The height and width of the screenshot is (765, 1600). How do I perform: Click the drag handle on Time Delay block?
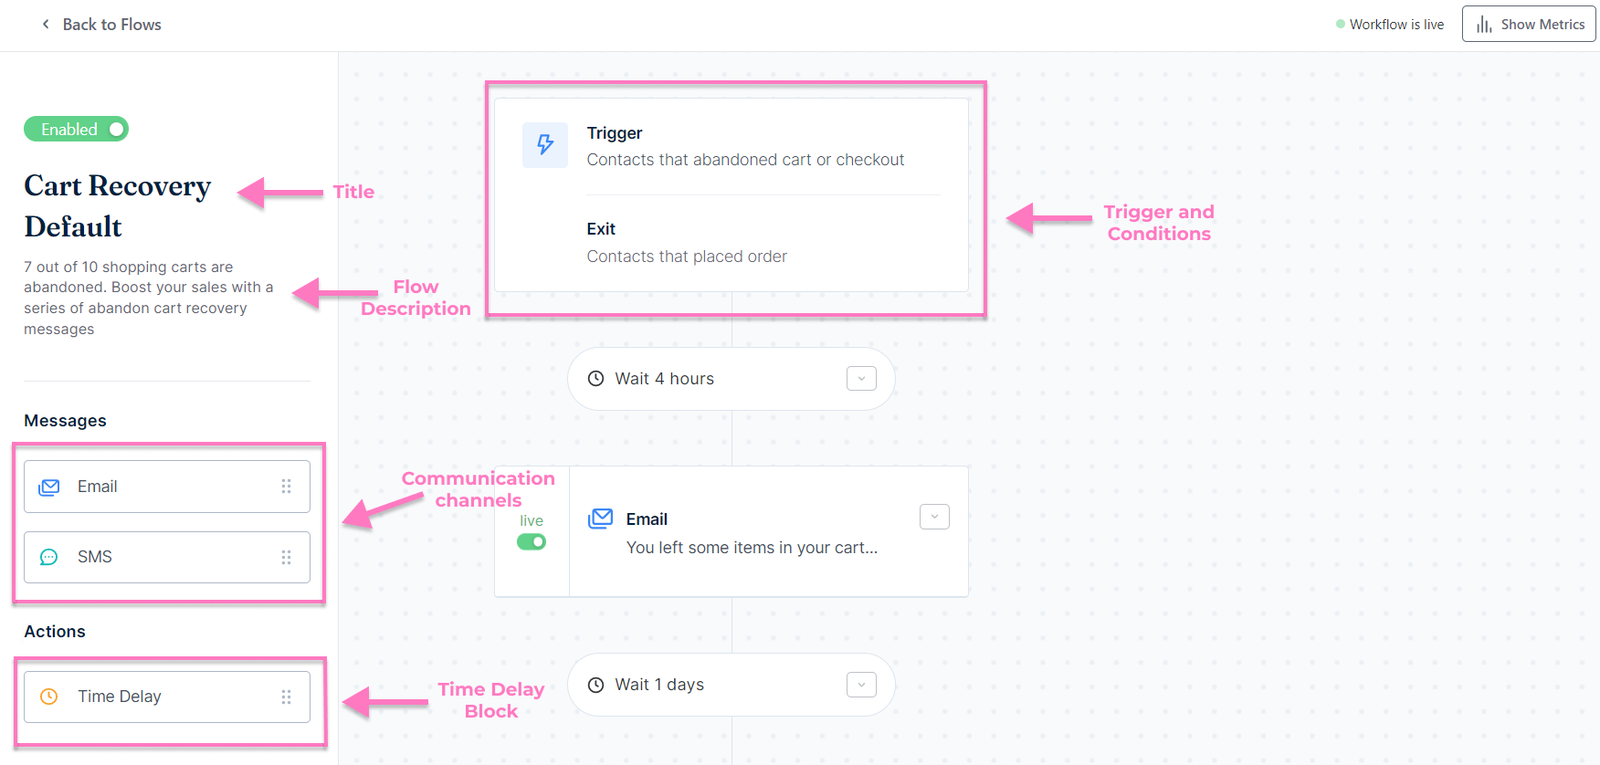286,697
